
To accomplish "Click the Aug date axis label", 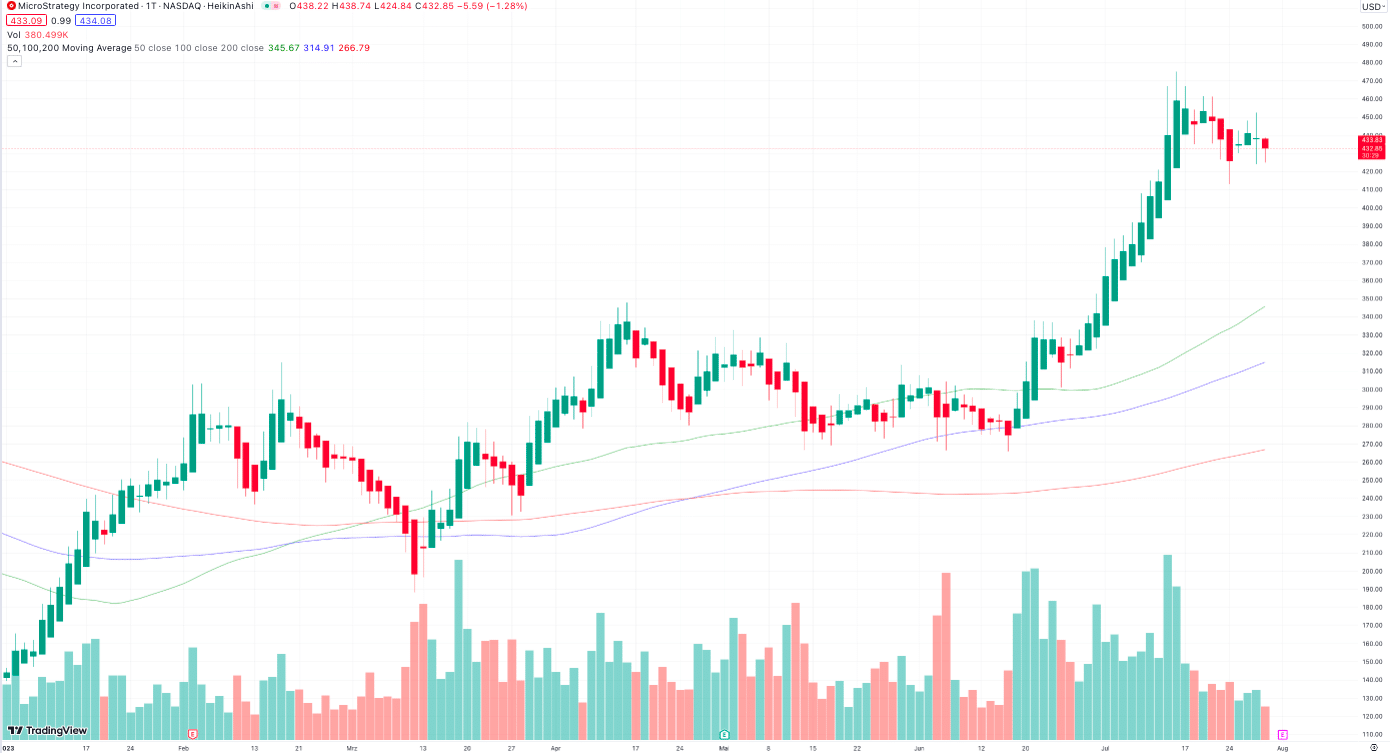I will tap(1282, 747).
